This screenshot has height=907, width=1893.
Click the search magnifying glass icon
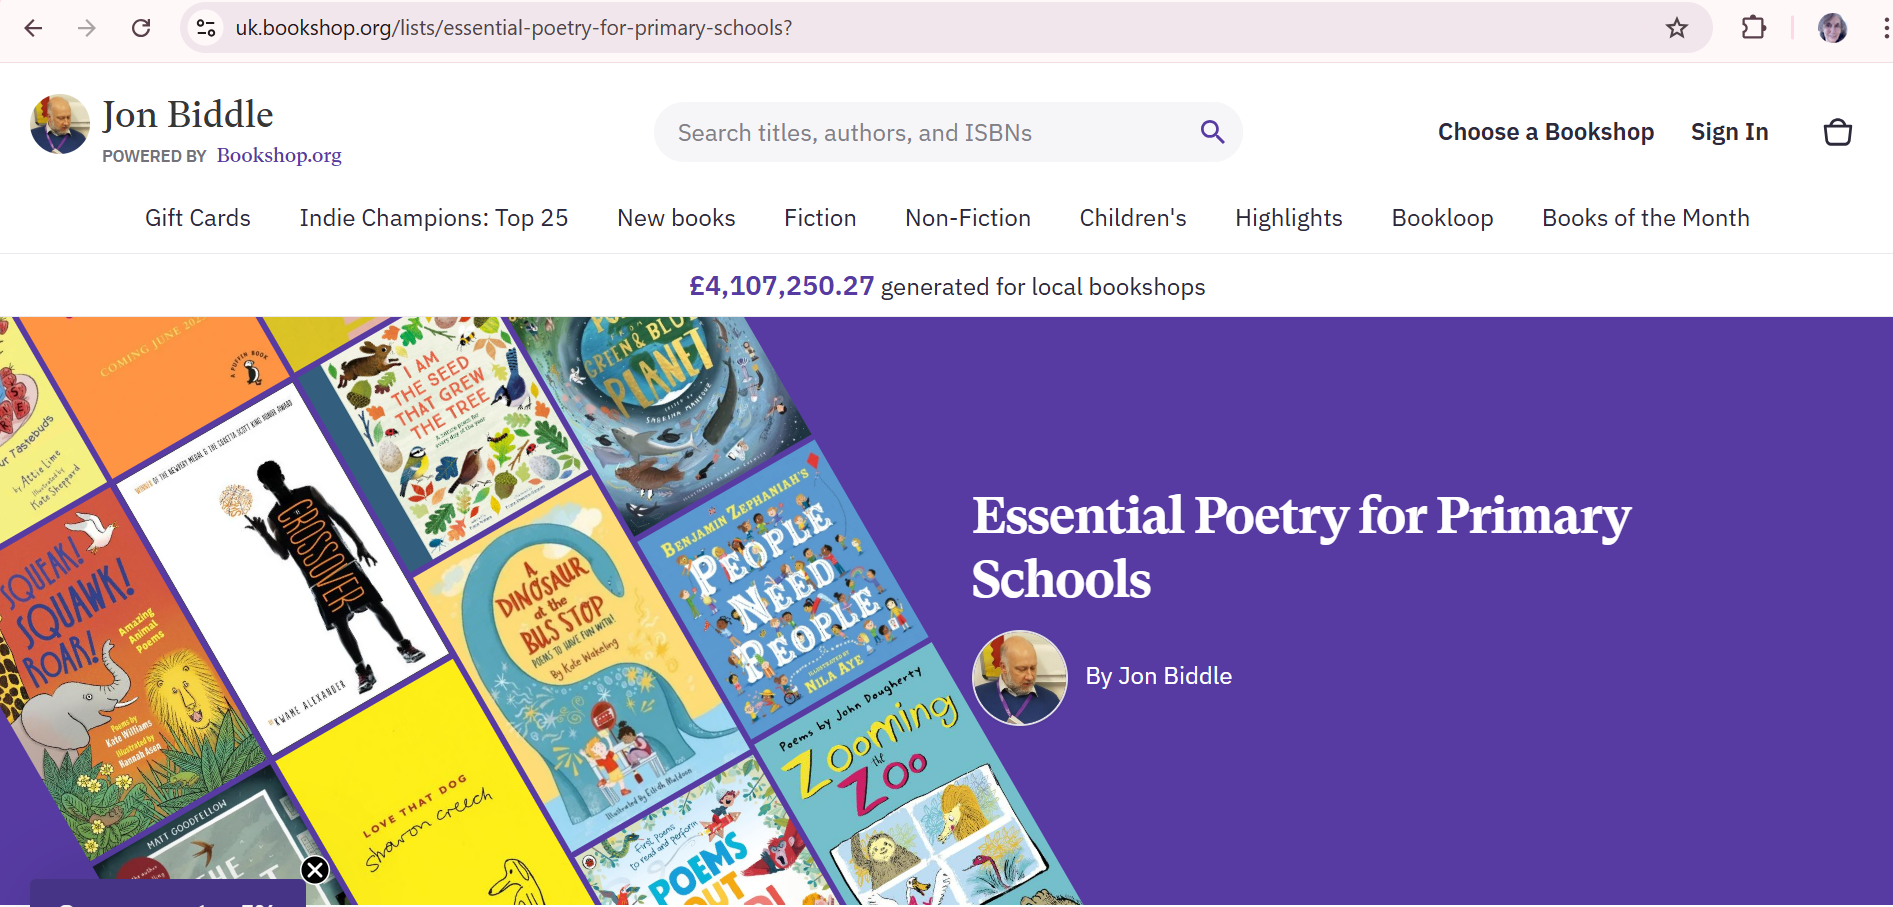(x=1212, y=132)
